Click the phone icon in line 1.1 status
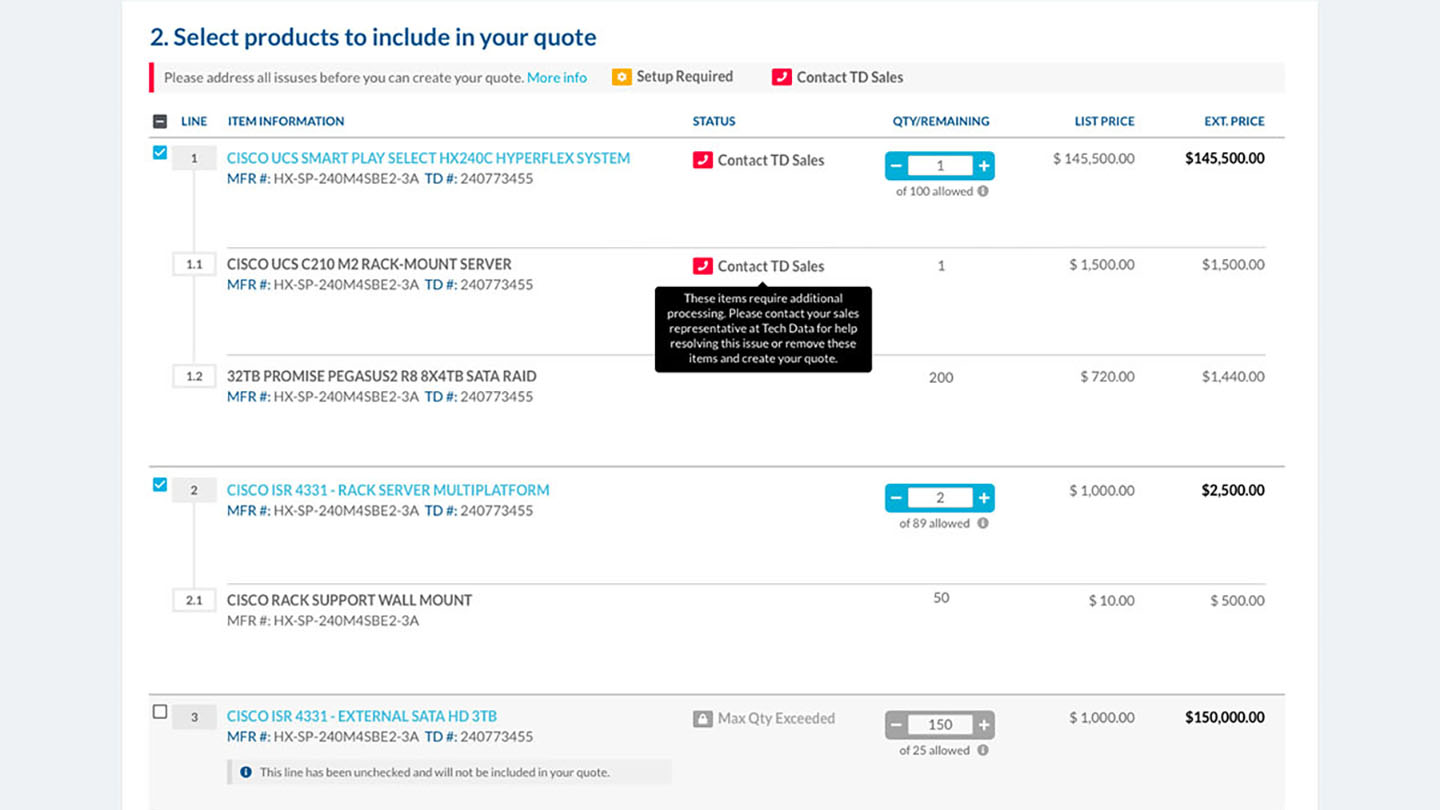Viewport: 1440px width, 810px height. click(x=702, y=266)
